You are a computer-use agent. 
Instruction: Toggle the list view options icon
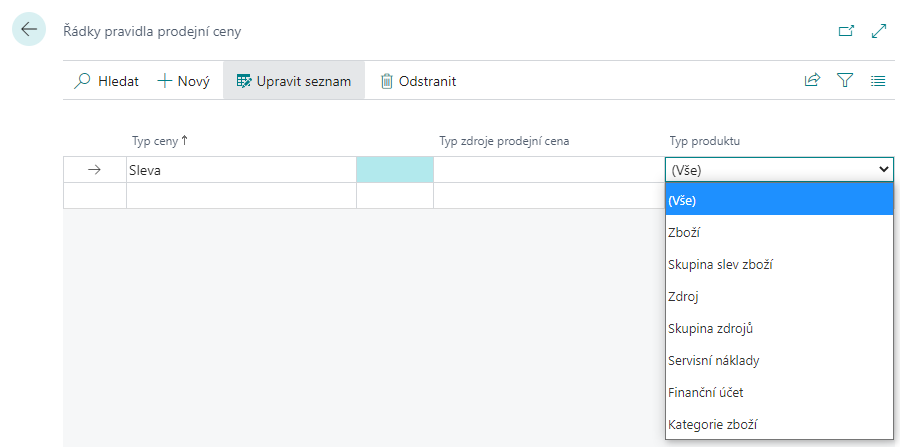(878, 81)
